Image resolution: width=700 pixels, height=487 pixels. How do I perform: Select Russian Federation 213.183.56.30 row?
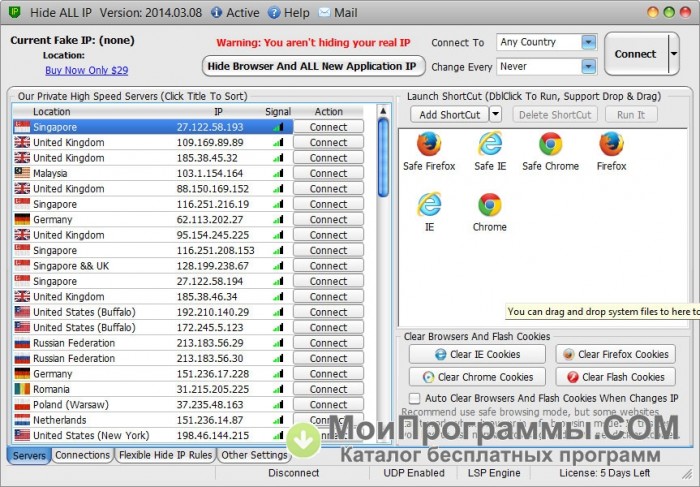153,358
